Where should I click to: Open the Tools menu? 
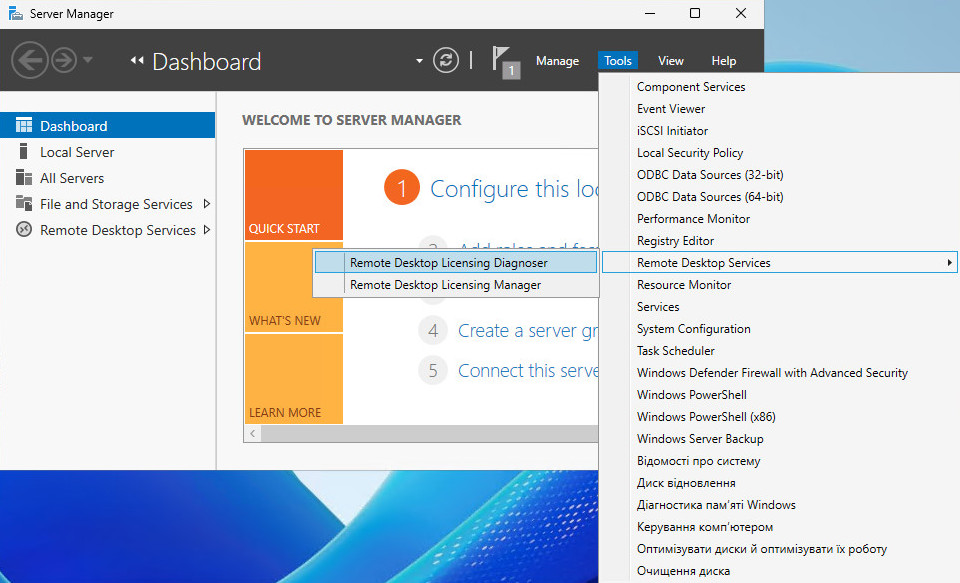tap(618, 61)
